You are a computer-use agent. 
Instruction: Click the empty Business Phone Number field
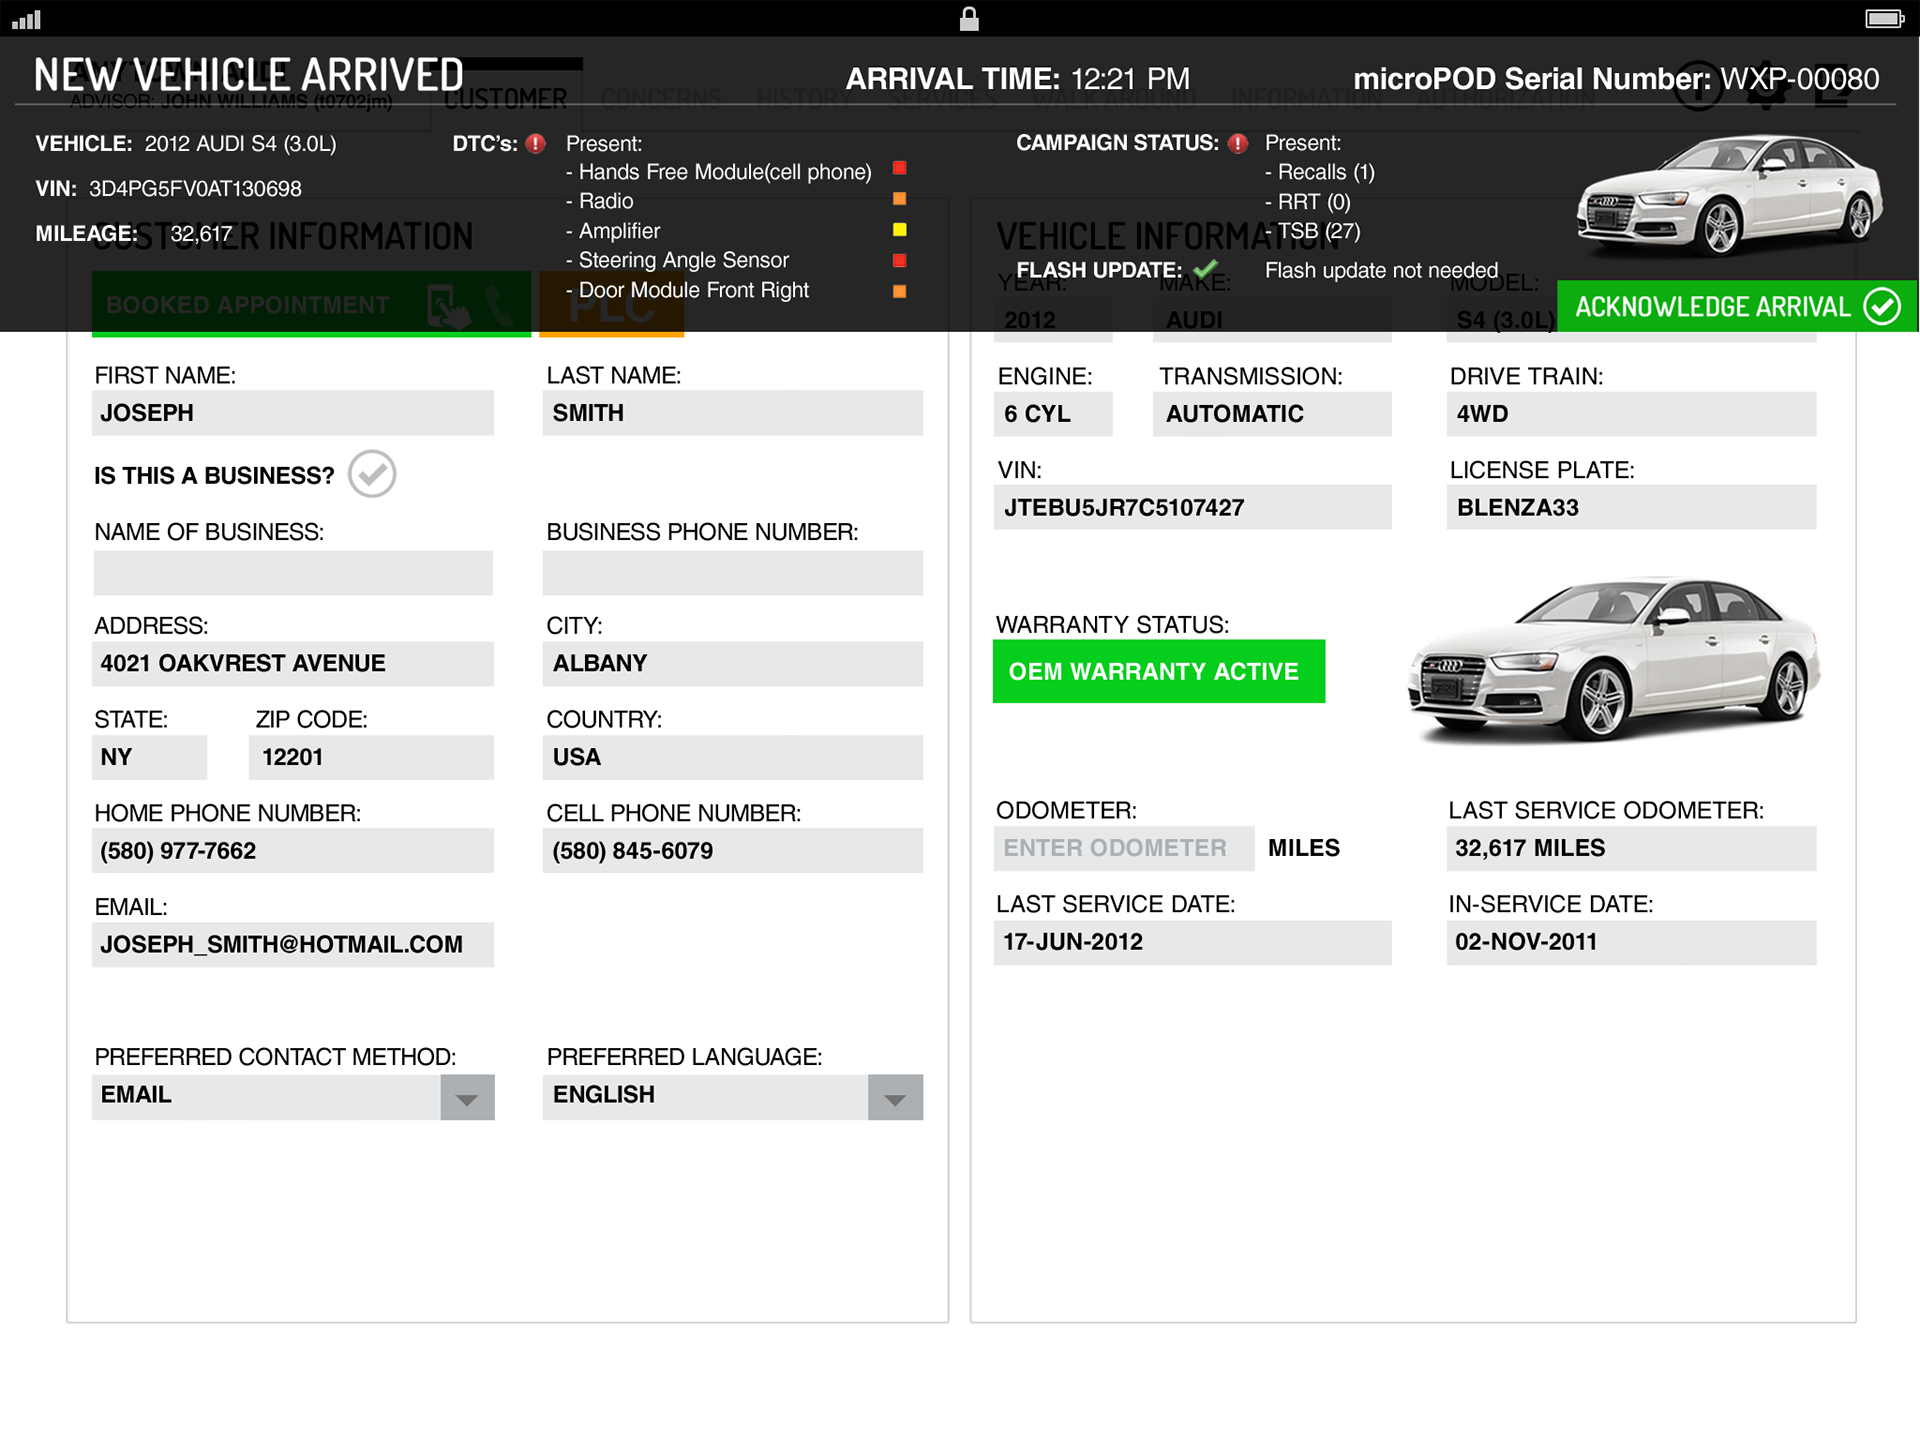pyautogui.click(x=733, y=573)
